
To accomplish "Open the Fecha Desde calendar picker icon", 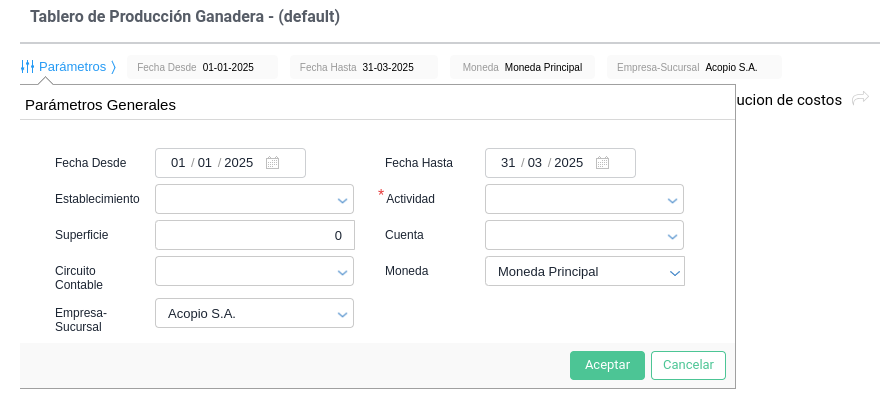I will click(x=272, y=163).
